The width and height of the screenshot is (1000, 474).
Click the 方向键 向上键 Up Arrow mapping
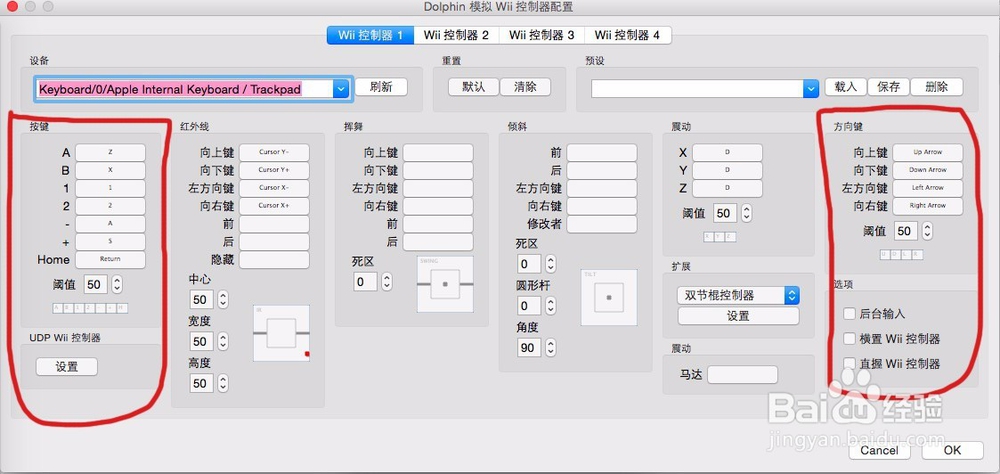pos(927,152)
